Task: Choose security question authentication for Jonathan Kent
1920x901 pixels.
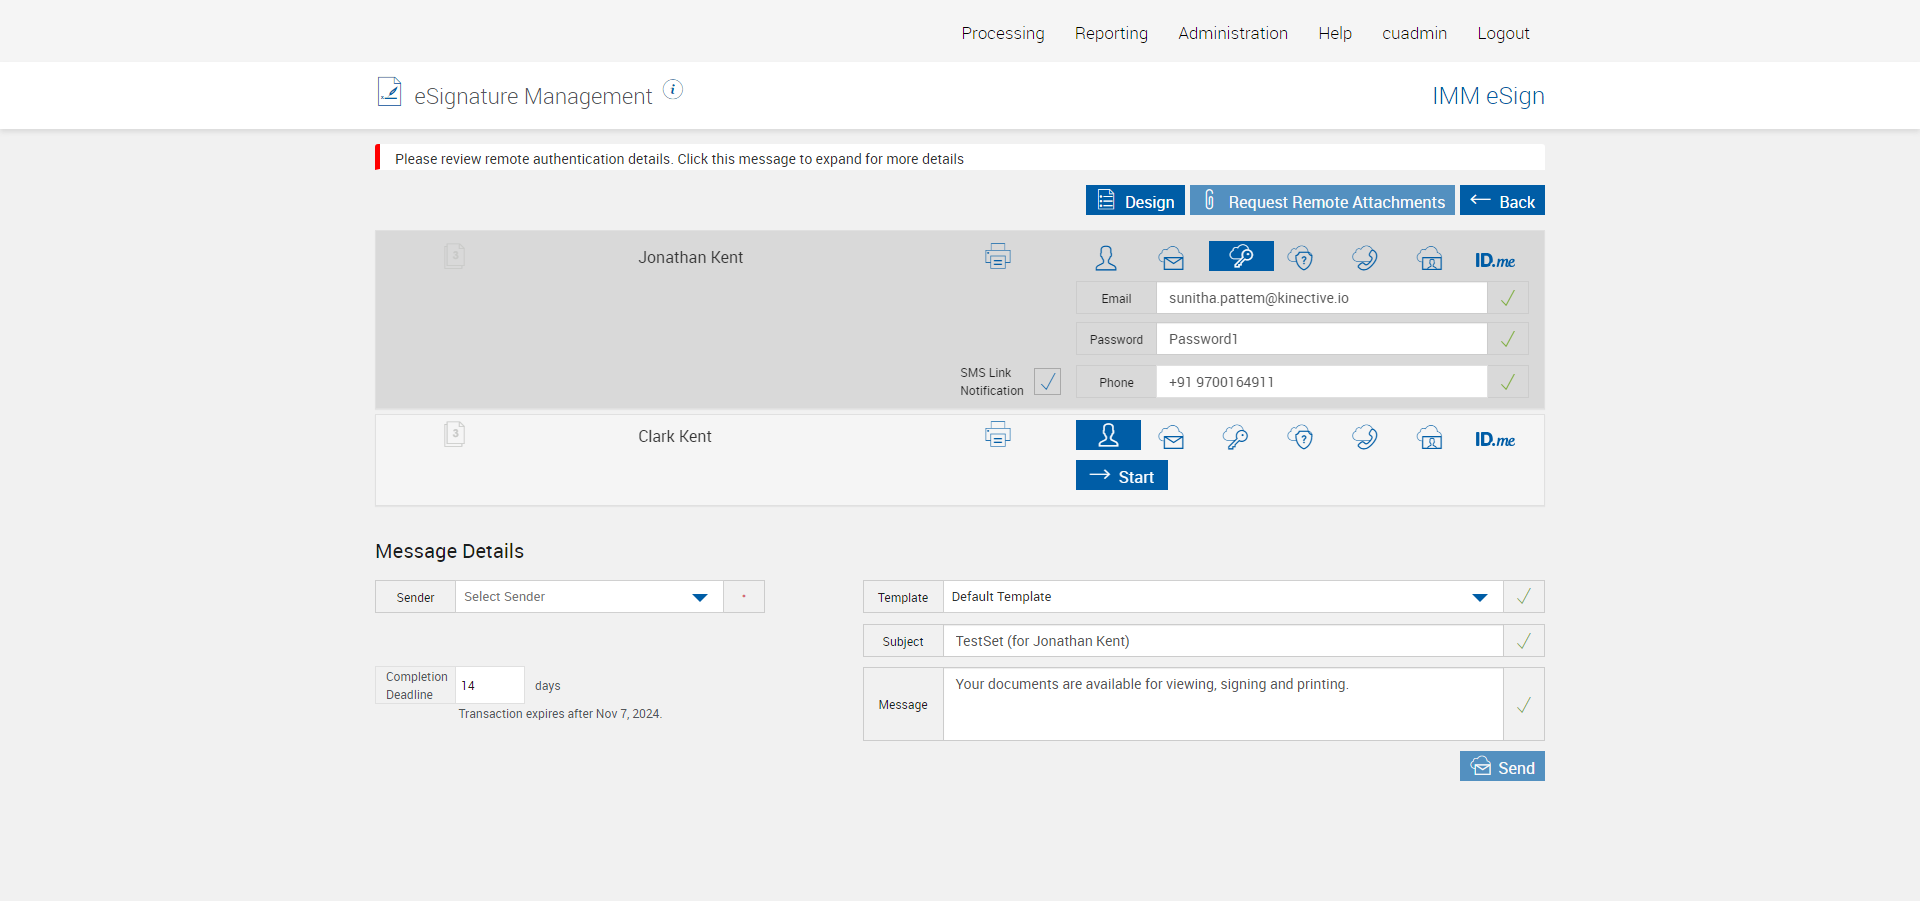Action: pyautogui.click(x=1300, y=259)
